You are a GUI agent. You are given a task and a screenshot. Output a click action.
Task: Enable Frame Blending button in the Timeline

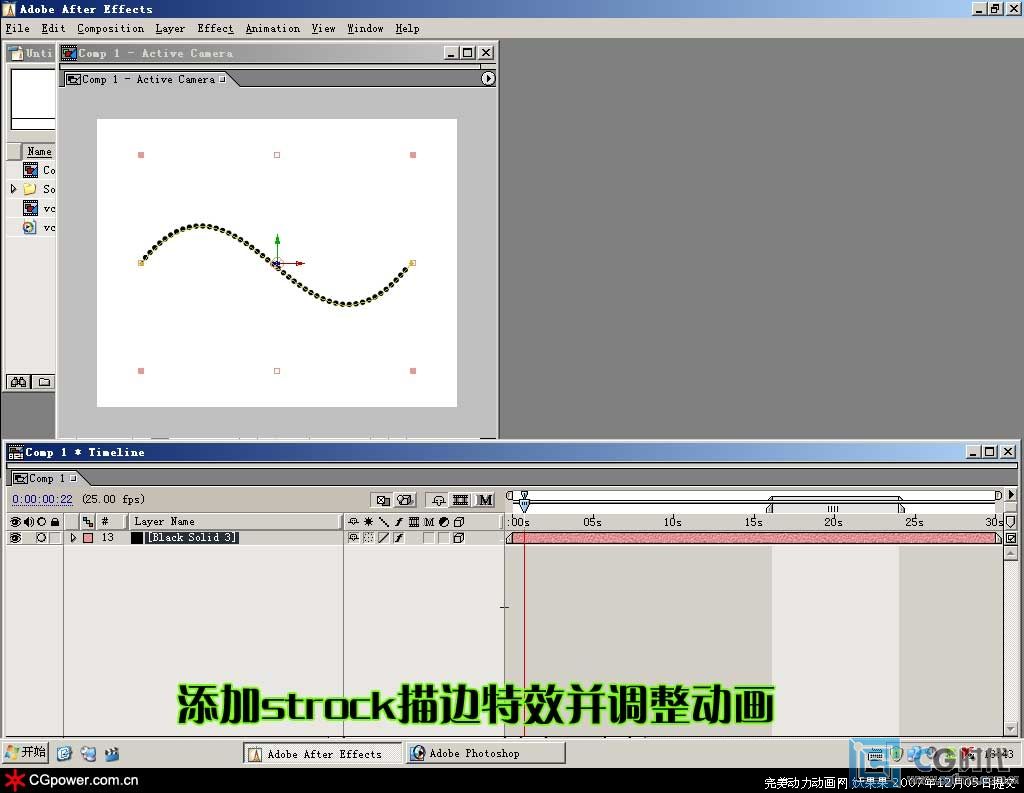pos(461,500)
